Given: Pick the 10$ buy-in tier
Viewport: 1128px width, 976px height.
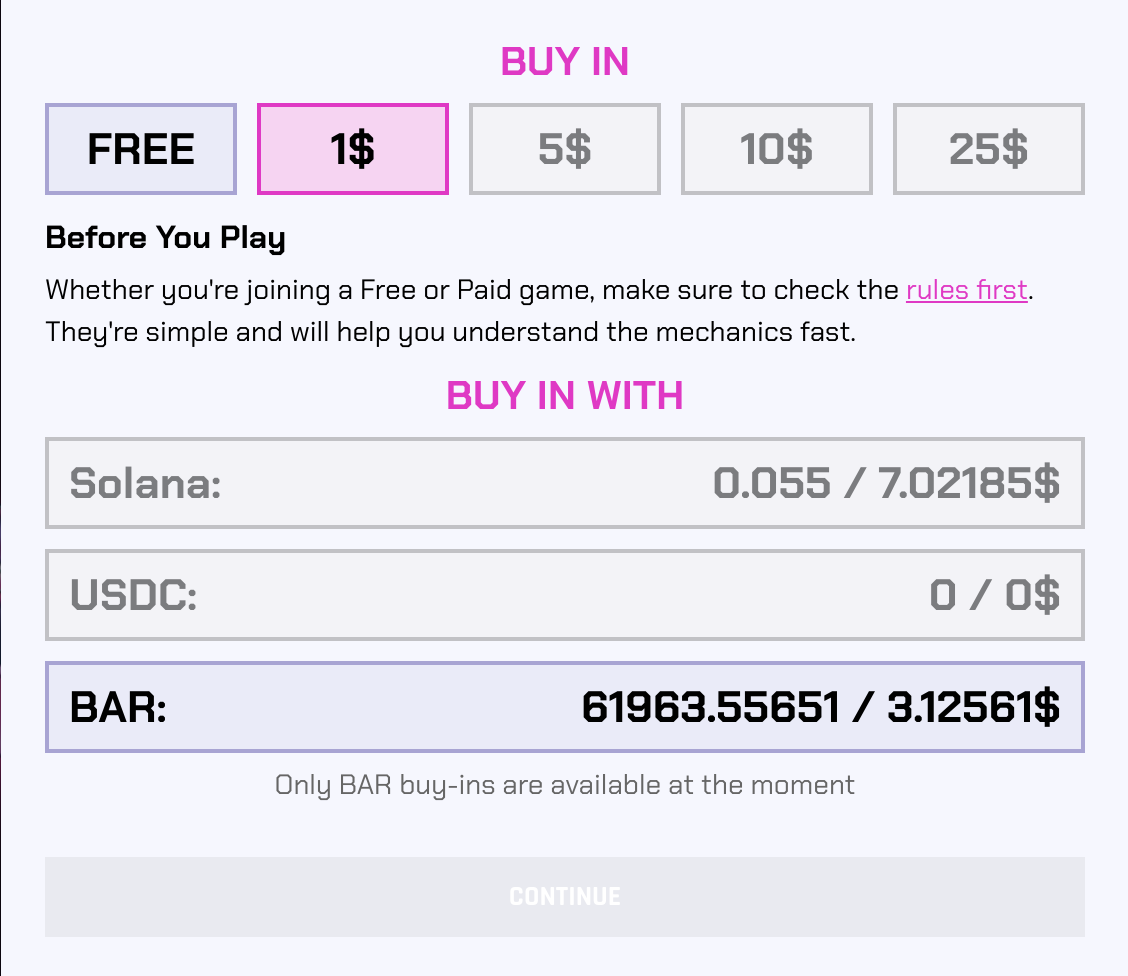Looking at the screenshot, I should point(777,149).
